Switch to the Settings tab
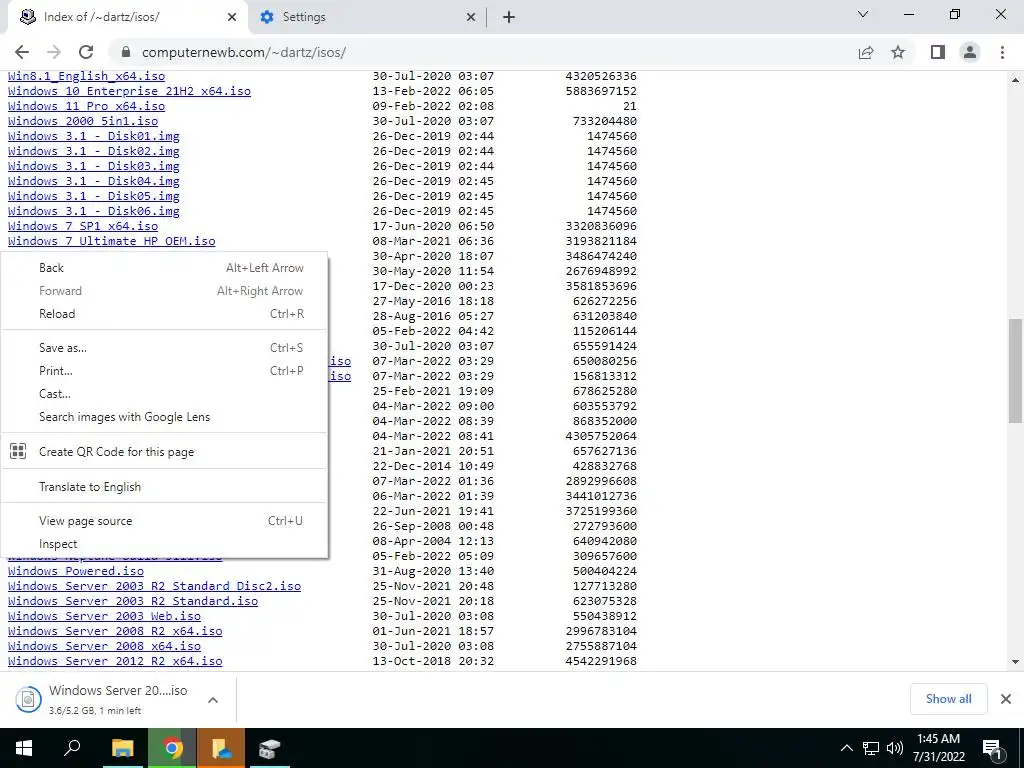The width and height of the screenshot is (1024, 768). (x=367, y=17)
